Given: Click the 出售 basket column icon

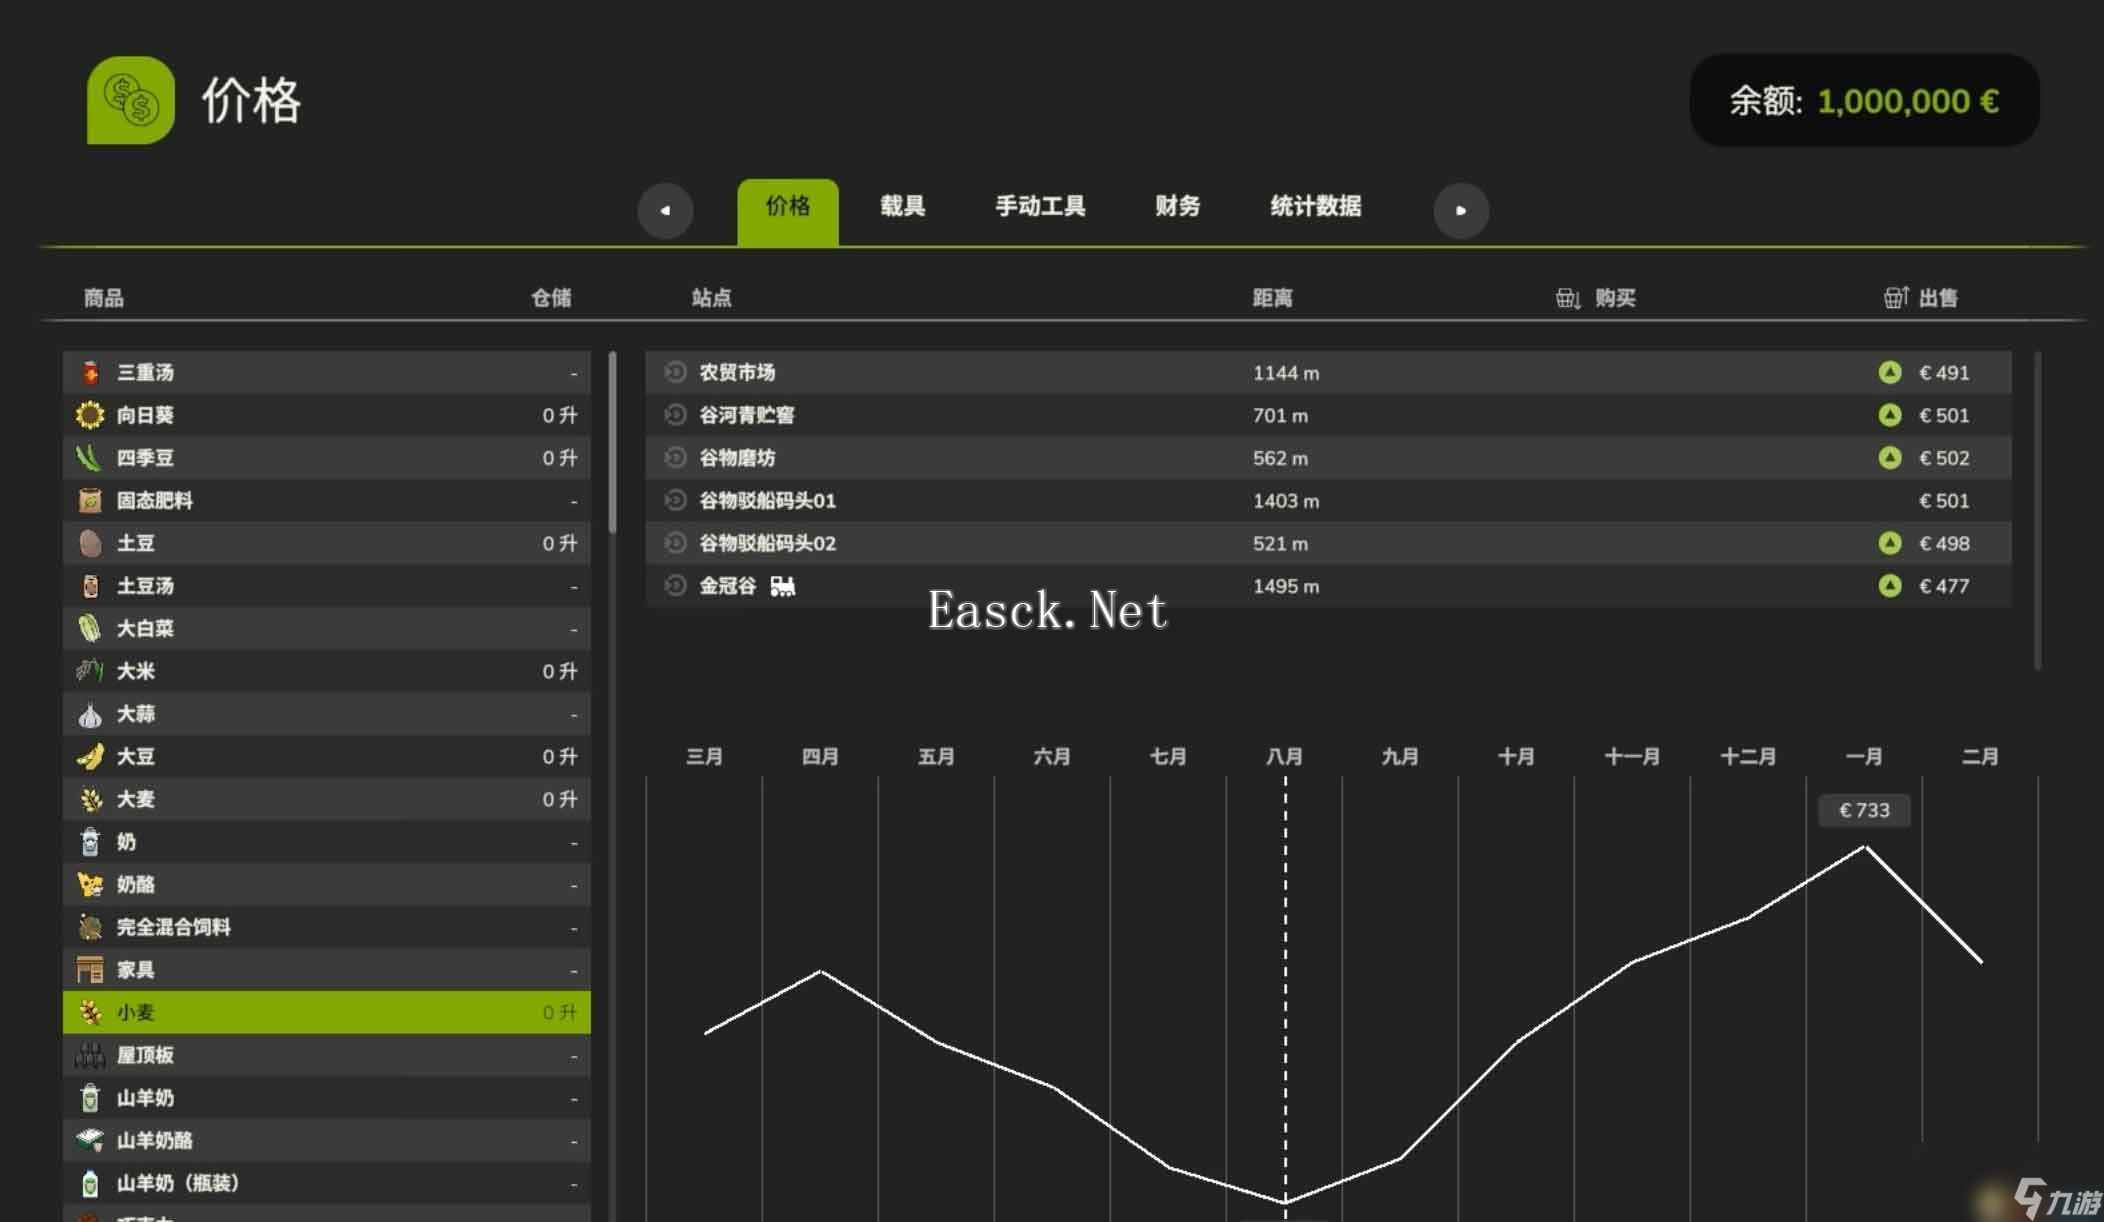Looking at the screenshot, I should click(x=1896, y=297).
